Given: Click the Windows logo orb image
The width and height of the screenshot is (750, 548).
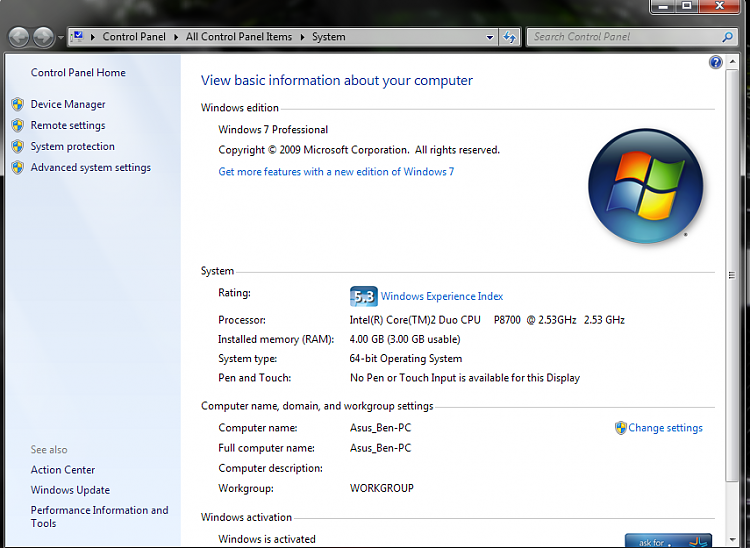Looking at the screenshot, I should 646,186.
